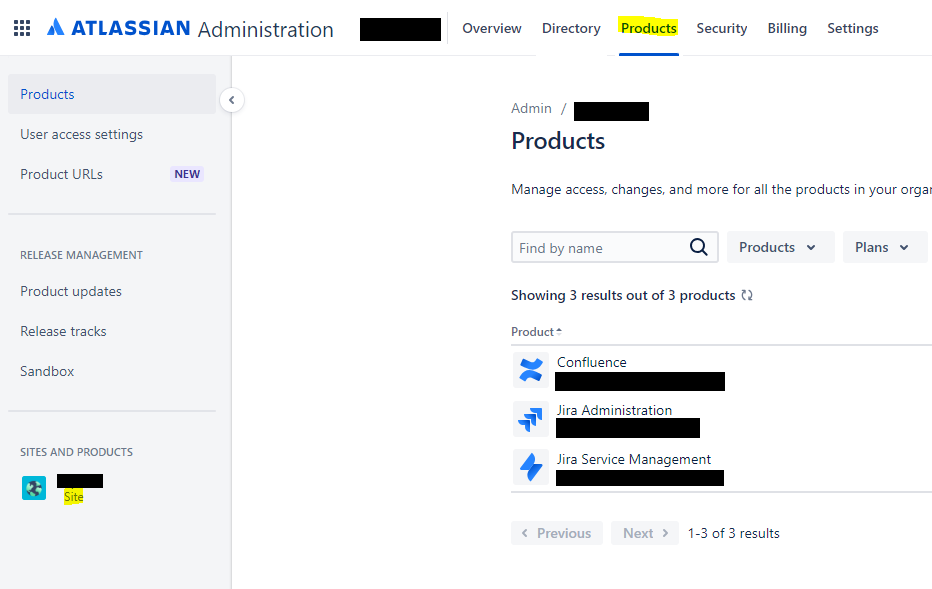Click the Jira Service Management product icon
Image resolution: width=932 pixels, height=589 pixels.
(531, 467)
